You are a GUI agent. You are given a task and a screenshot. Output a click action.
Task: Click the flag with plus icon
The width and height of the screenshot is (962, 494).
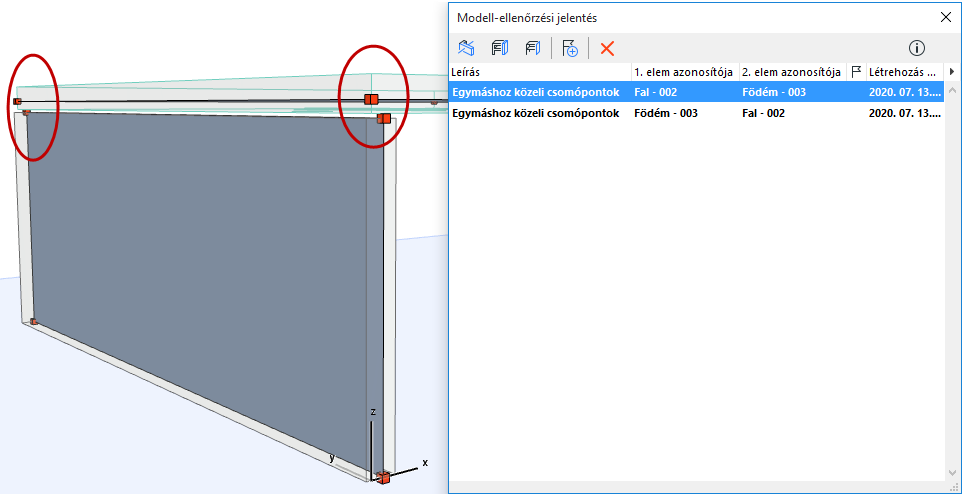pyautogui.click(x=570, y=48)
